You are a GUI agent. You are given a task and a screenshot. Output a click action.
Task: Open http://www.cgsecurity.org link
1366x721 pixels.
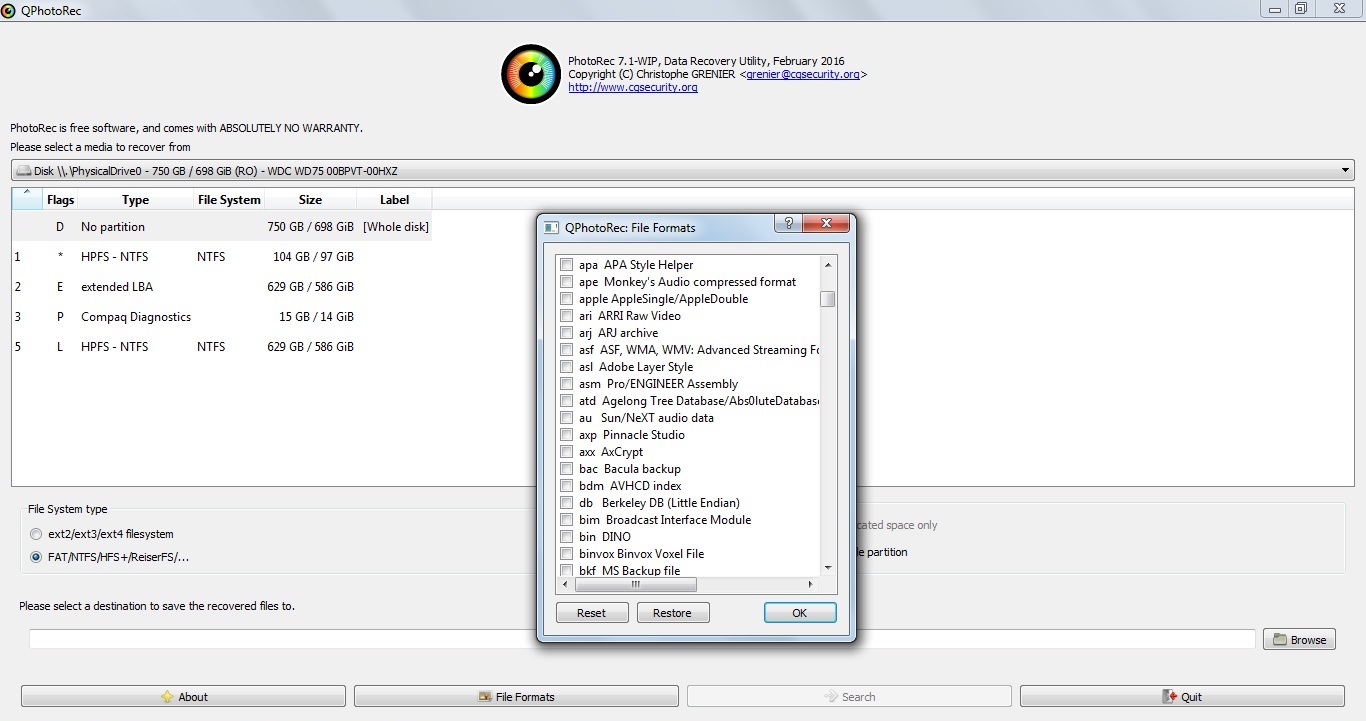pos(633,87)
